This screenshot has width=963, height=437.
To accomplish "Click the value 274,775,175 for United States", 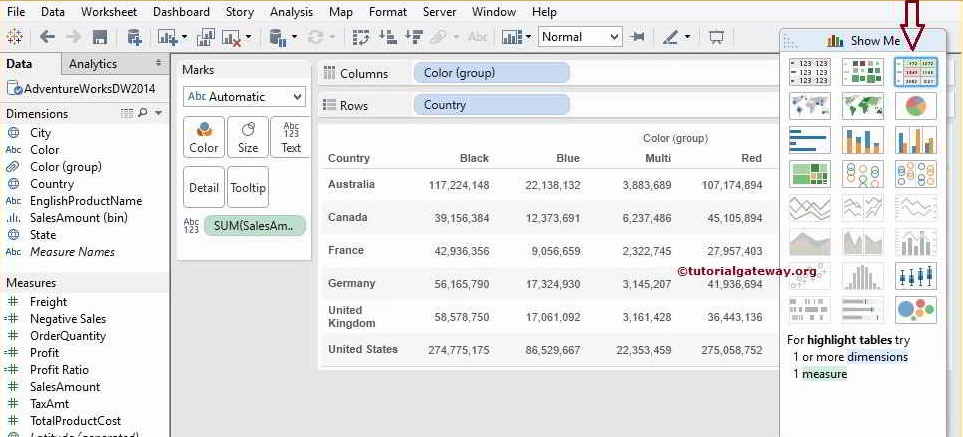I will tap(458, 350).
